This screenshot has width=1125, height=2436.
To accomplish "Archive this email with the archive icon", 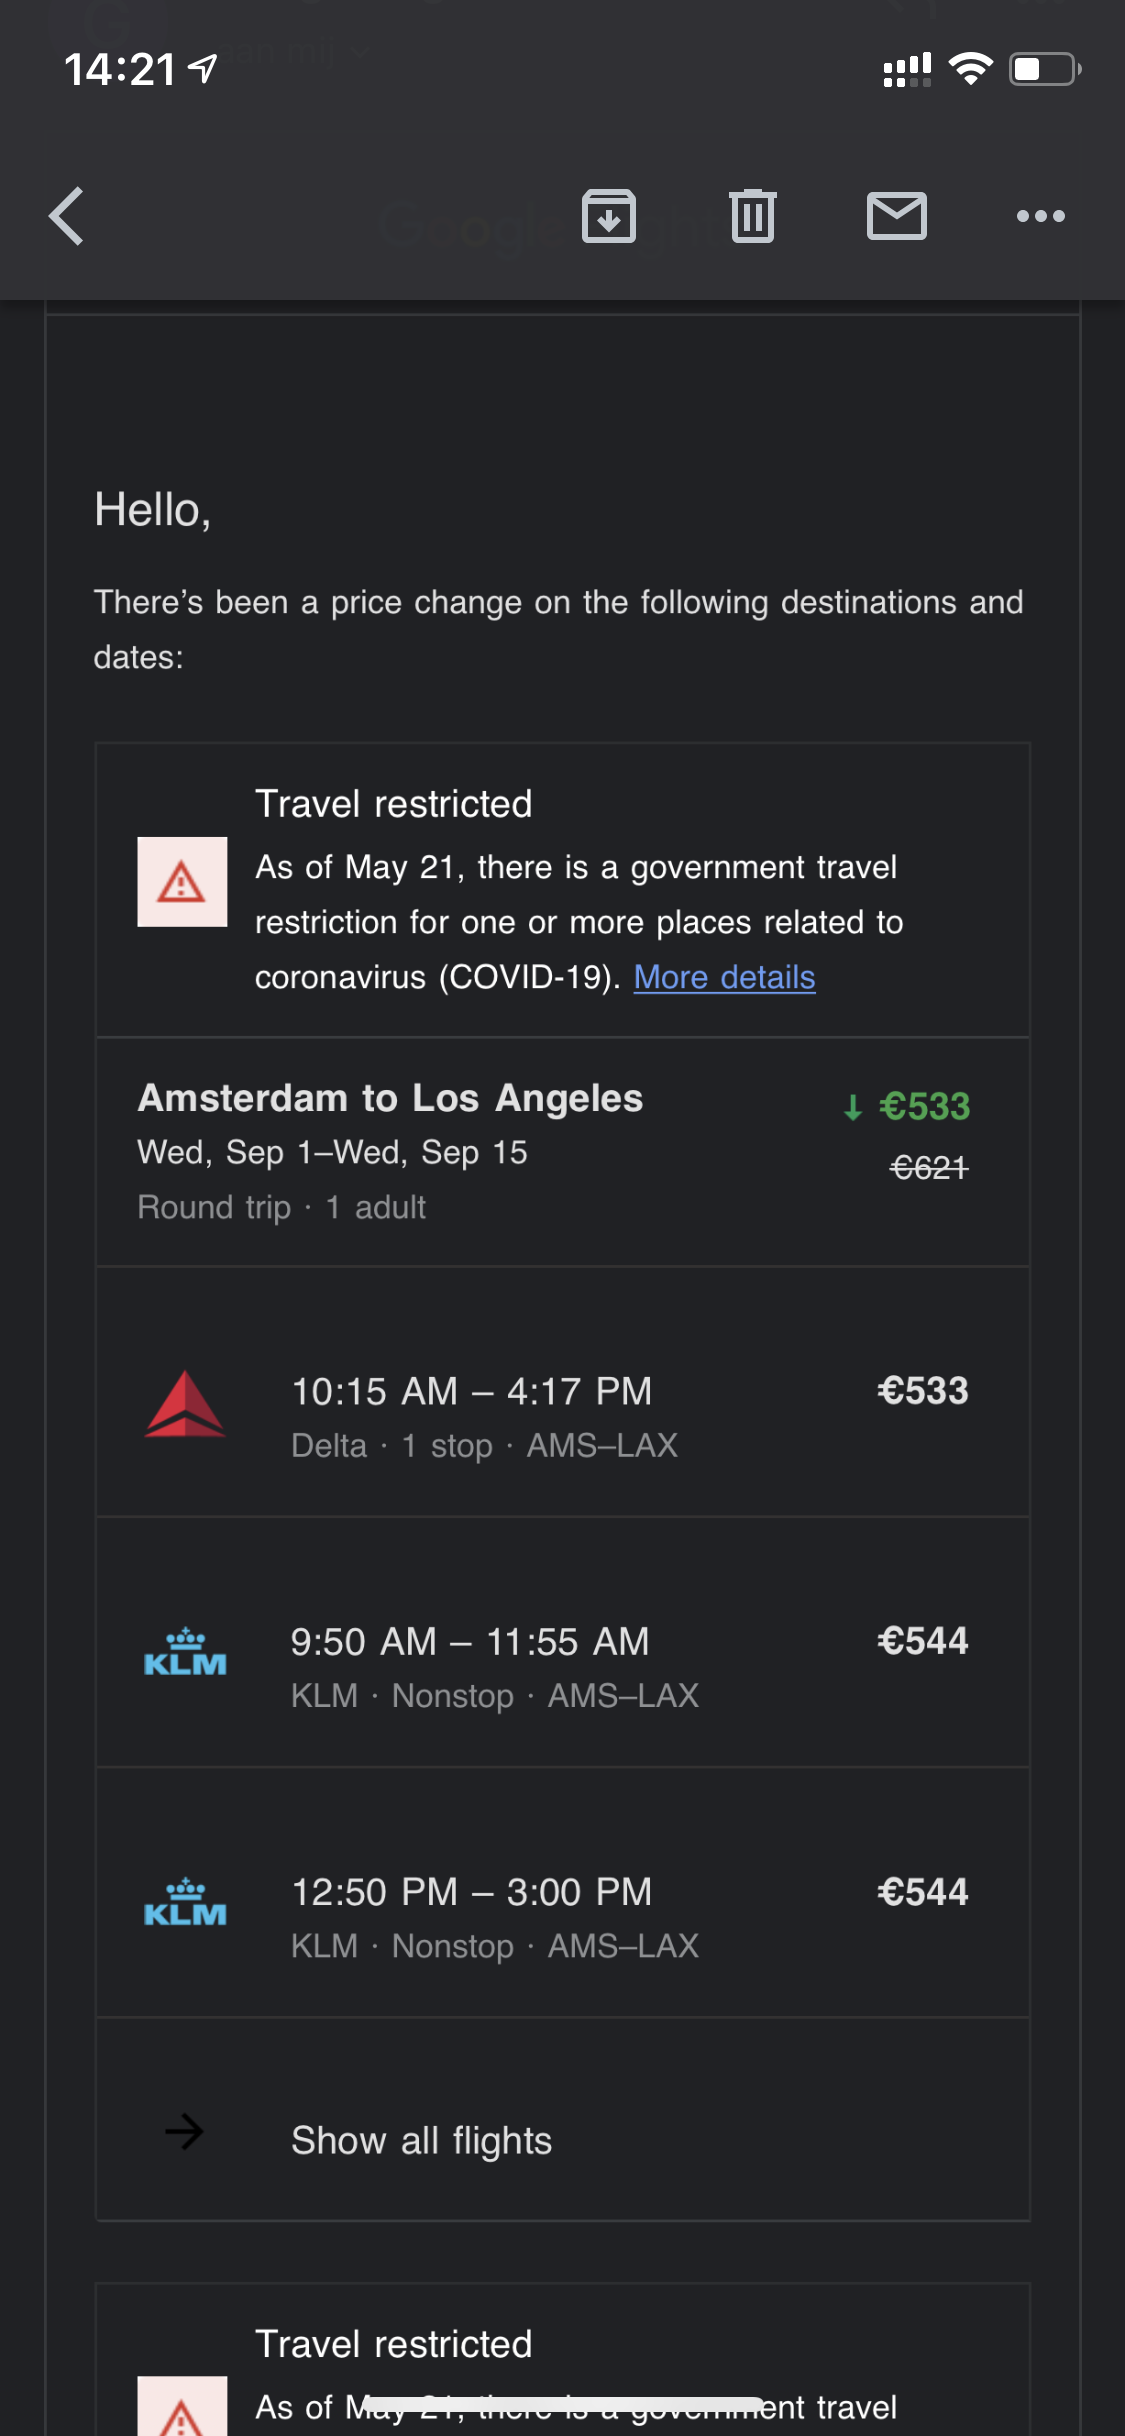I will pyautogui.click(x=609, y=216).
